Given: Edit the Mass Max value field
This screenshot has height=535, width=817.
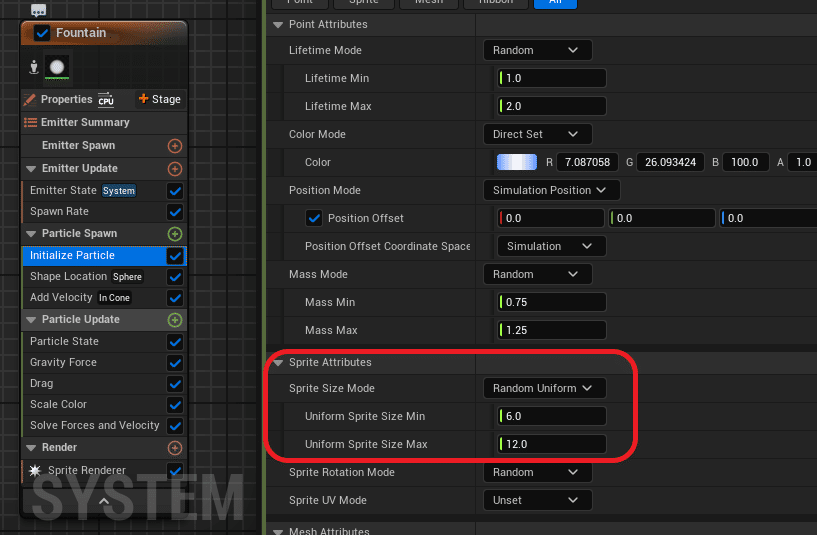Looking at the screenshot, I should [552, 330].
